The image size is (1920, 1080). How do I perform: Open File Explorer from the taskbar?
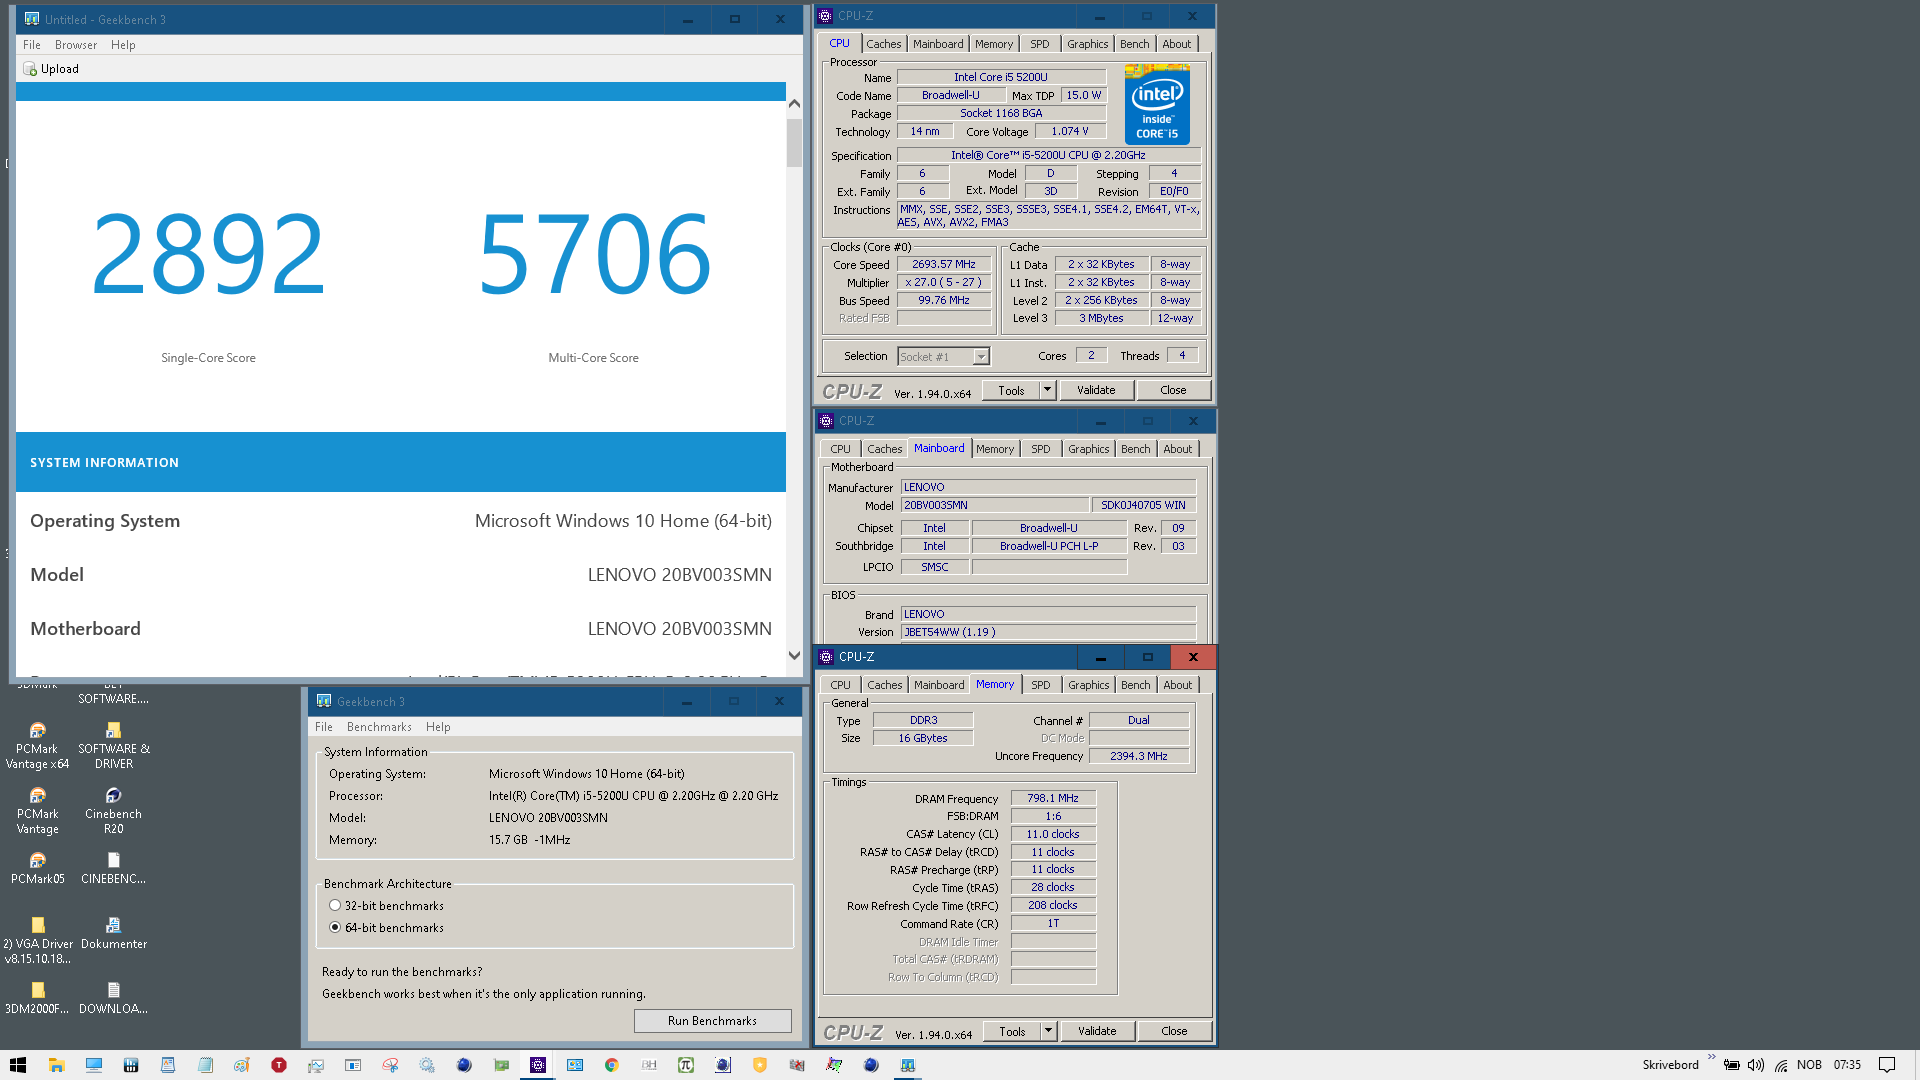(56, 1065)
